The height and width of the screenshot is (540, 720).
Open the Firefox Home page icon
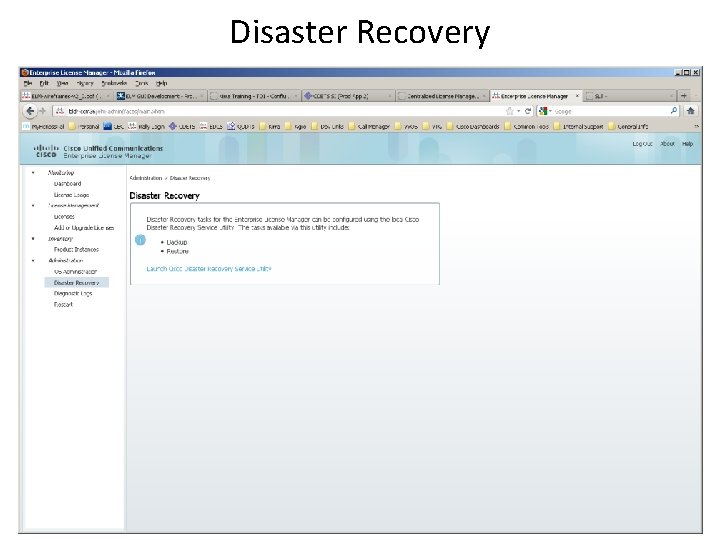click(690, 111)
